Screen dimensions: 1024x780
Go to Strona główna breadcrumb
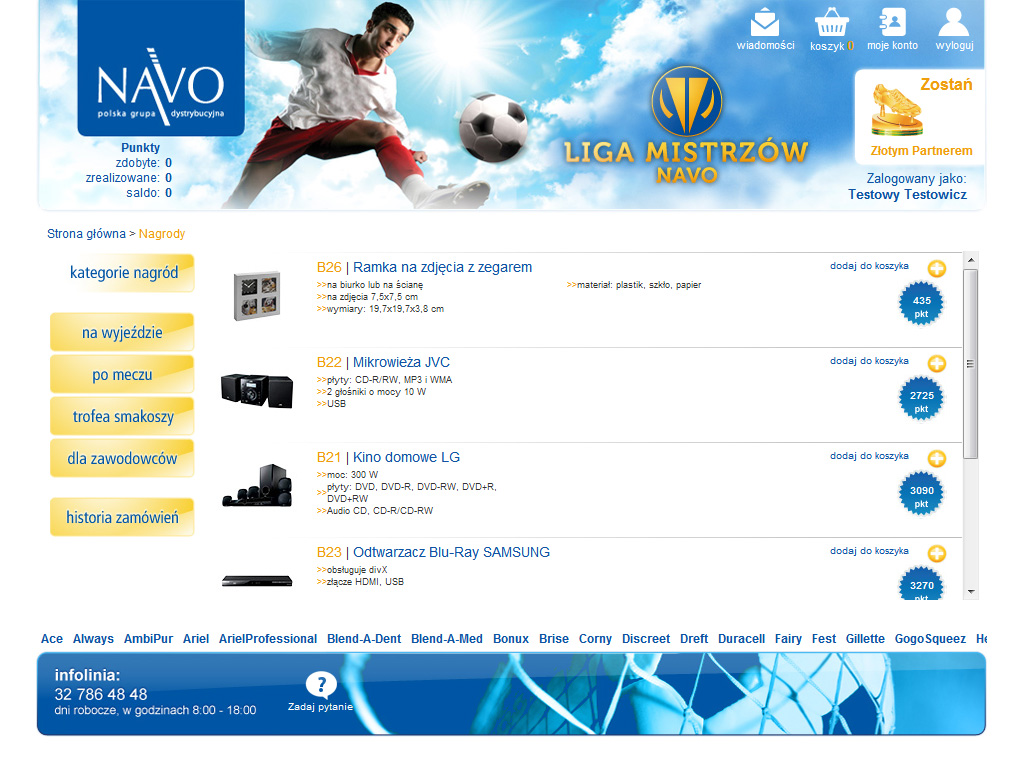click(x=86, y=234)
